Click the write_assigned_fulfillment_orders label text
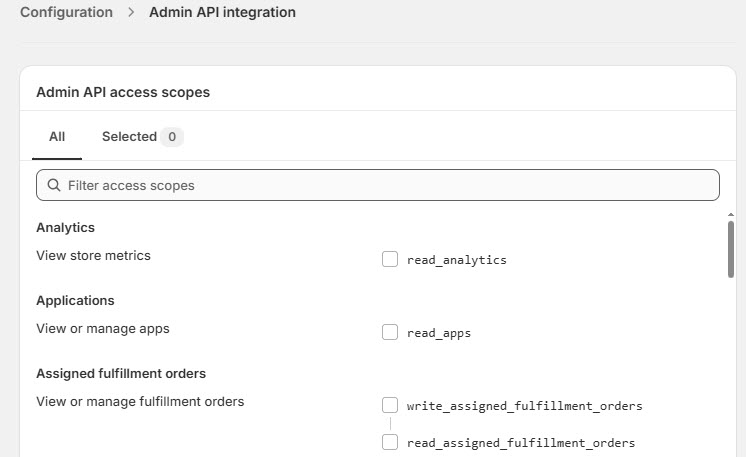 pos(524,406)
